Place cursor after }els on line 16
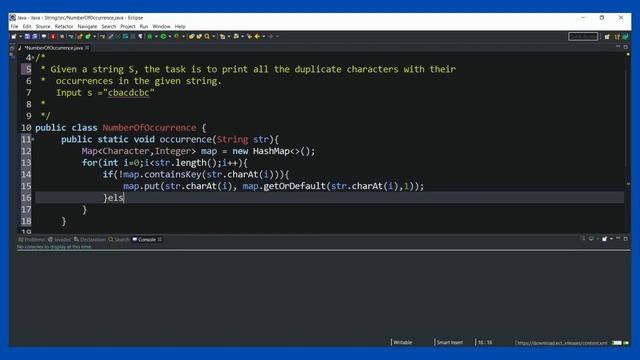Viewport: 640px width, 360px height. [x=124, y=198]
